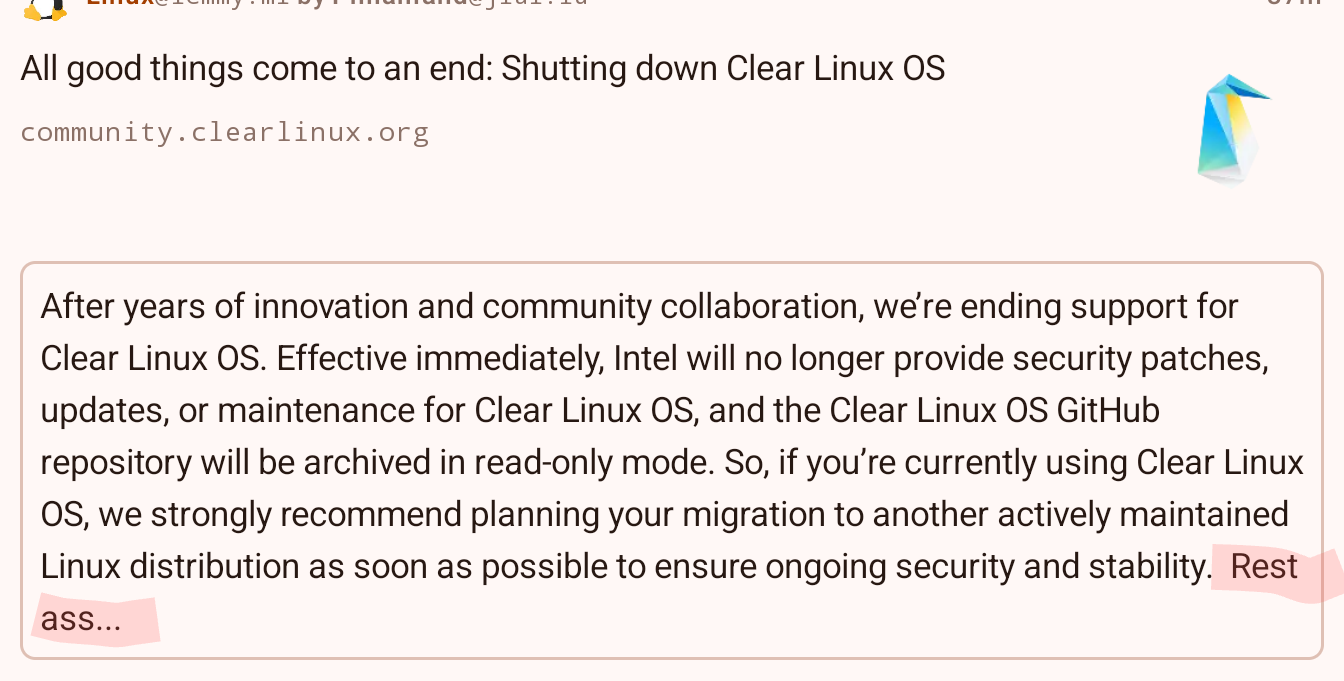Image resolution: width=1344 pixels, height=681 pixels.
Task: Click the post body preview box
Action: (672, 461)
